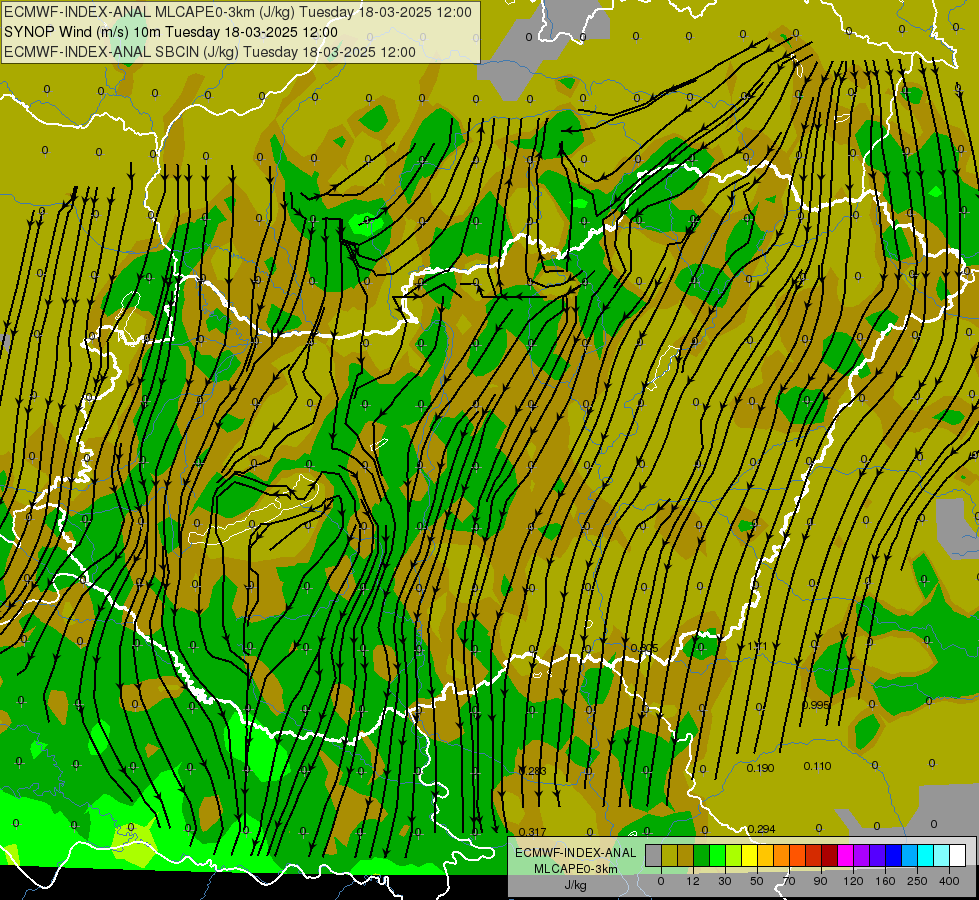Pick the bright green legend swatch
Screen dimensions: 979x900
(717, 855)
